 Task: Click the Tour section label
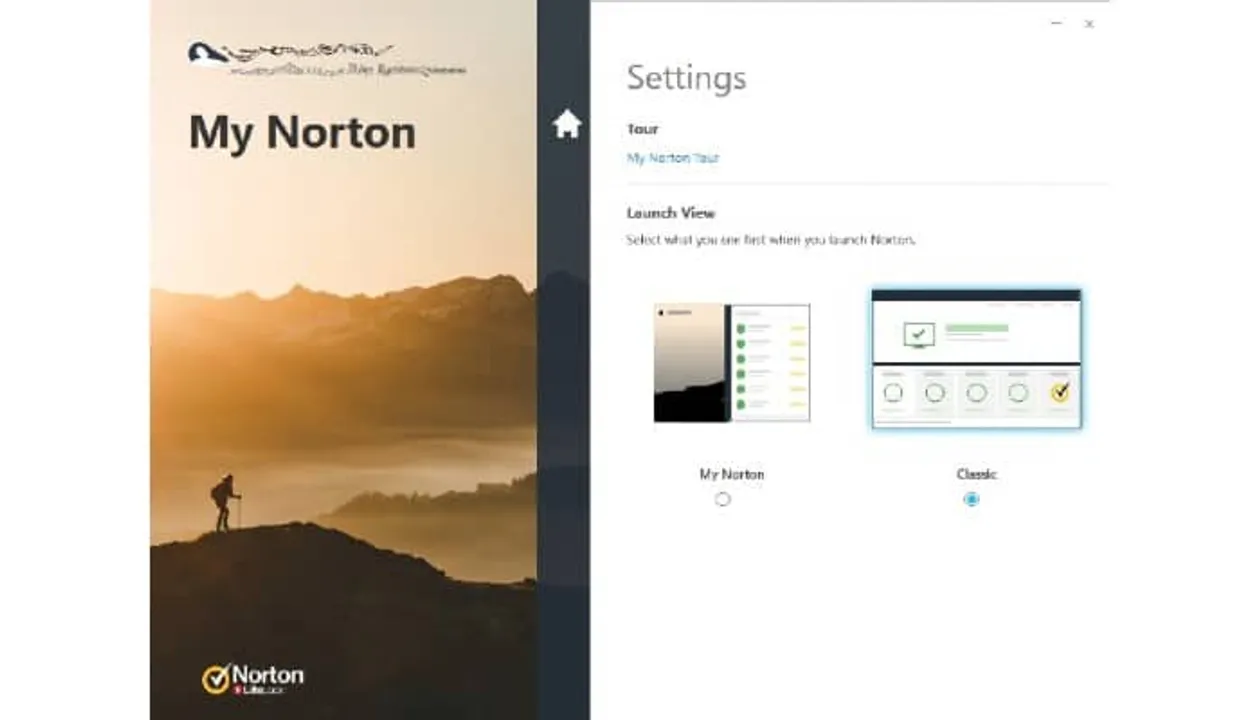(x=642, y=129)
